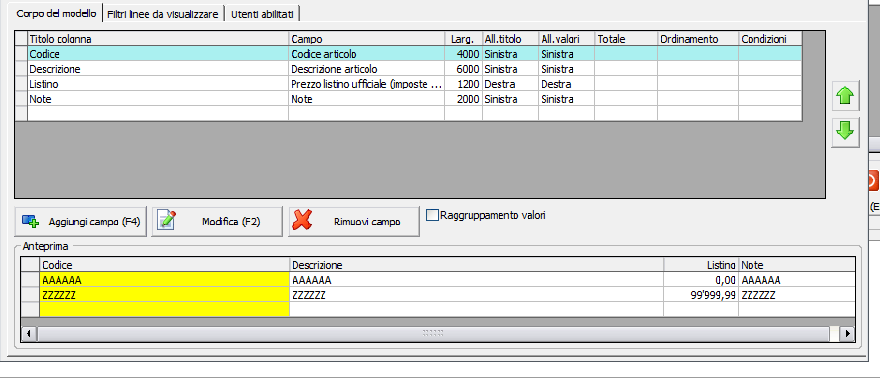Click preview Descrizione column header

click(476, 265)
